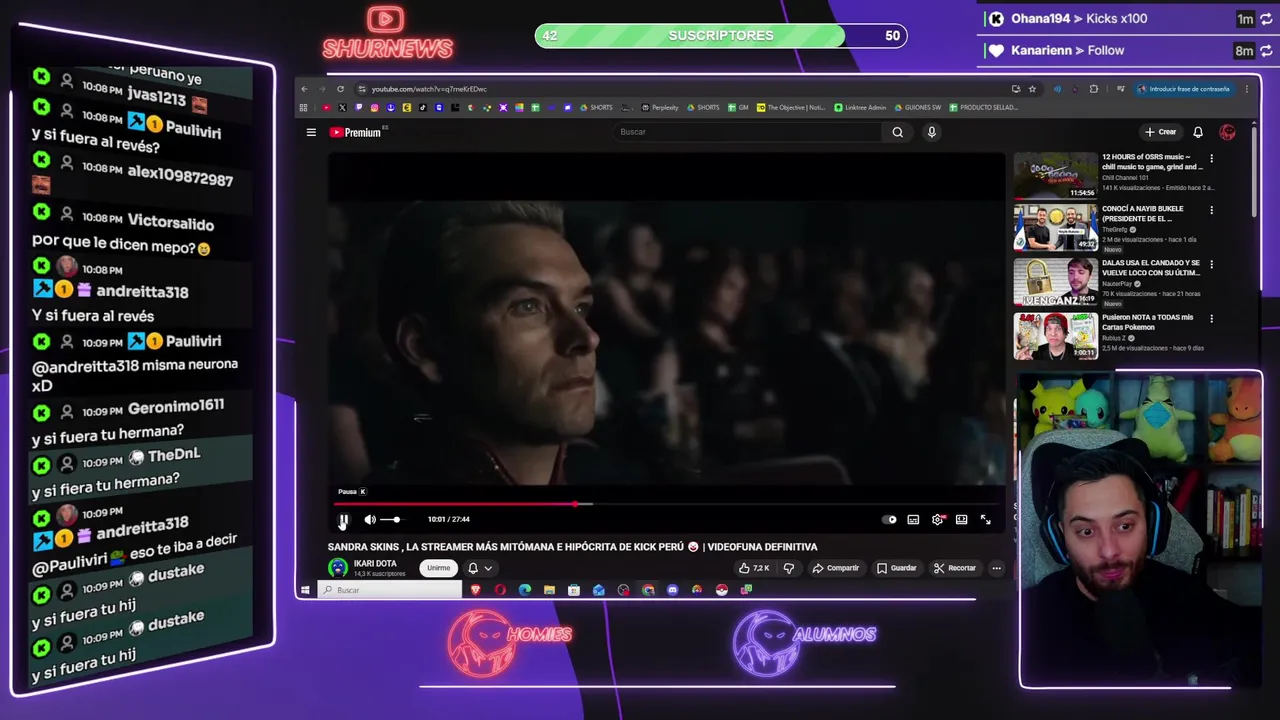This screenshot has width=1280, height=720.
Task: Open Linktree Admin bookmark
Action: pos(860,107)
